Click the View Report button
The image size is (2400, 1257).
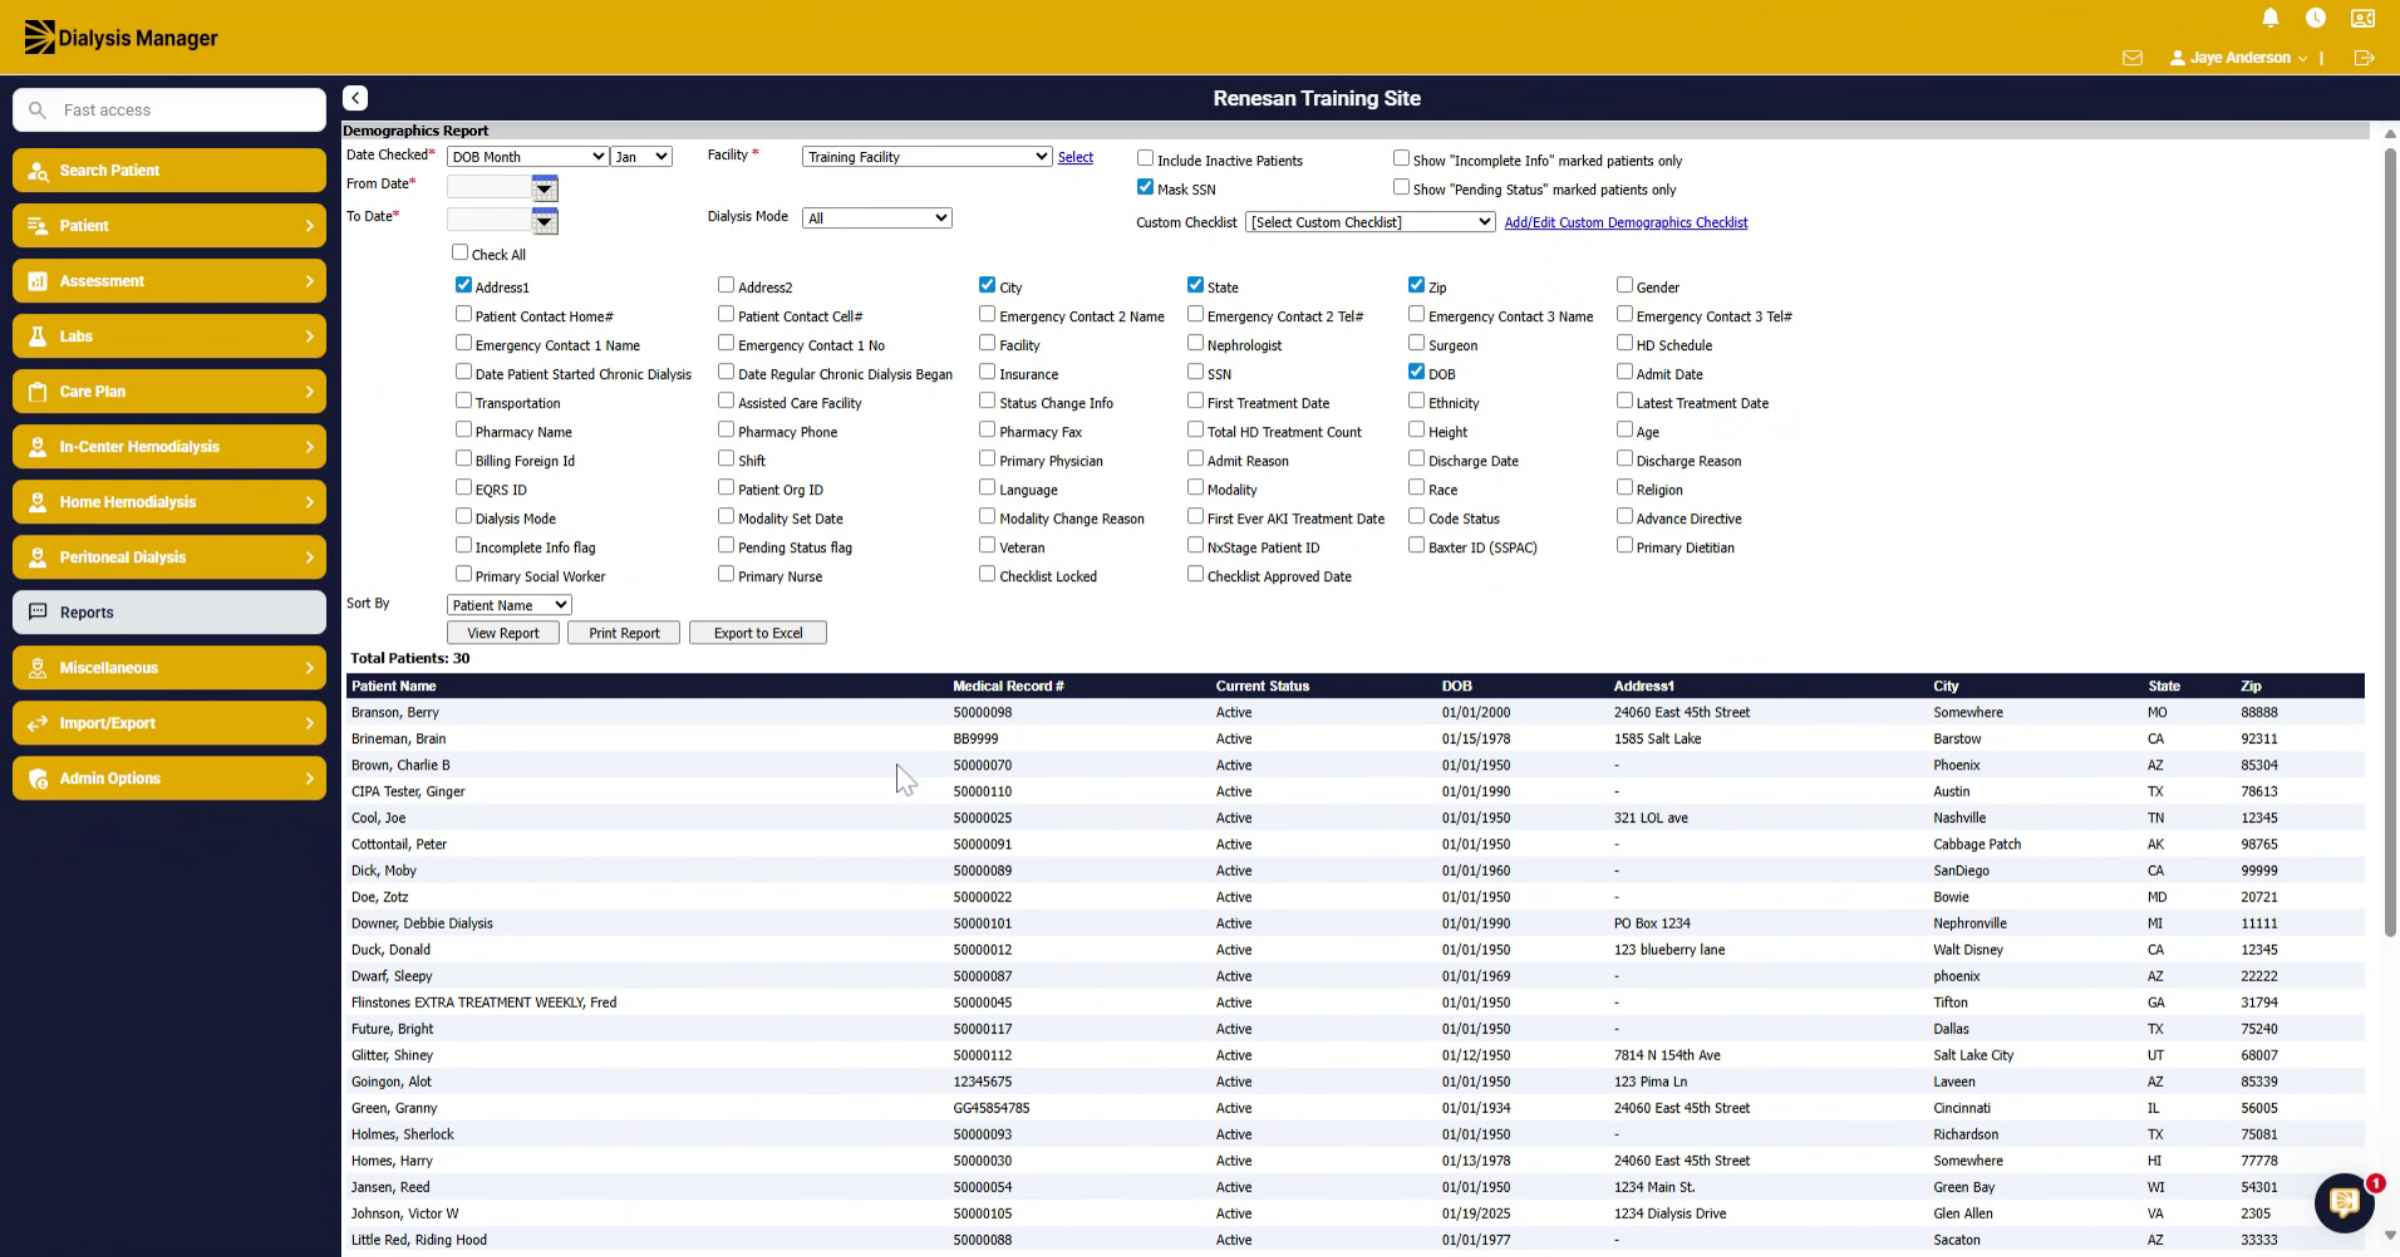[x=503, y=633]
